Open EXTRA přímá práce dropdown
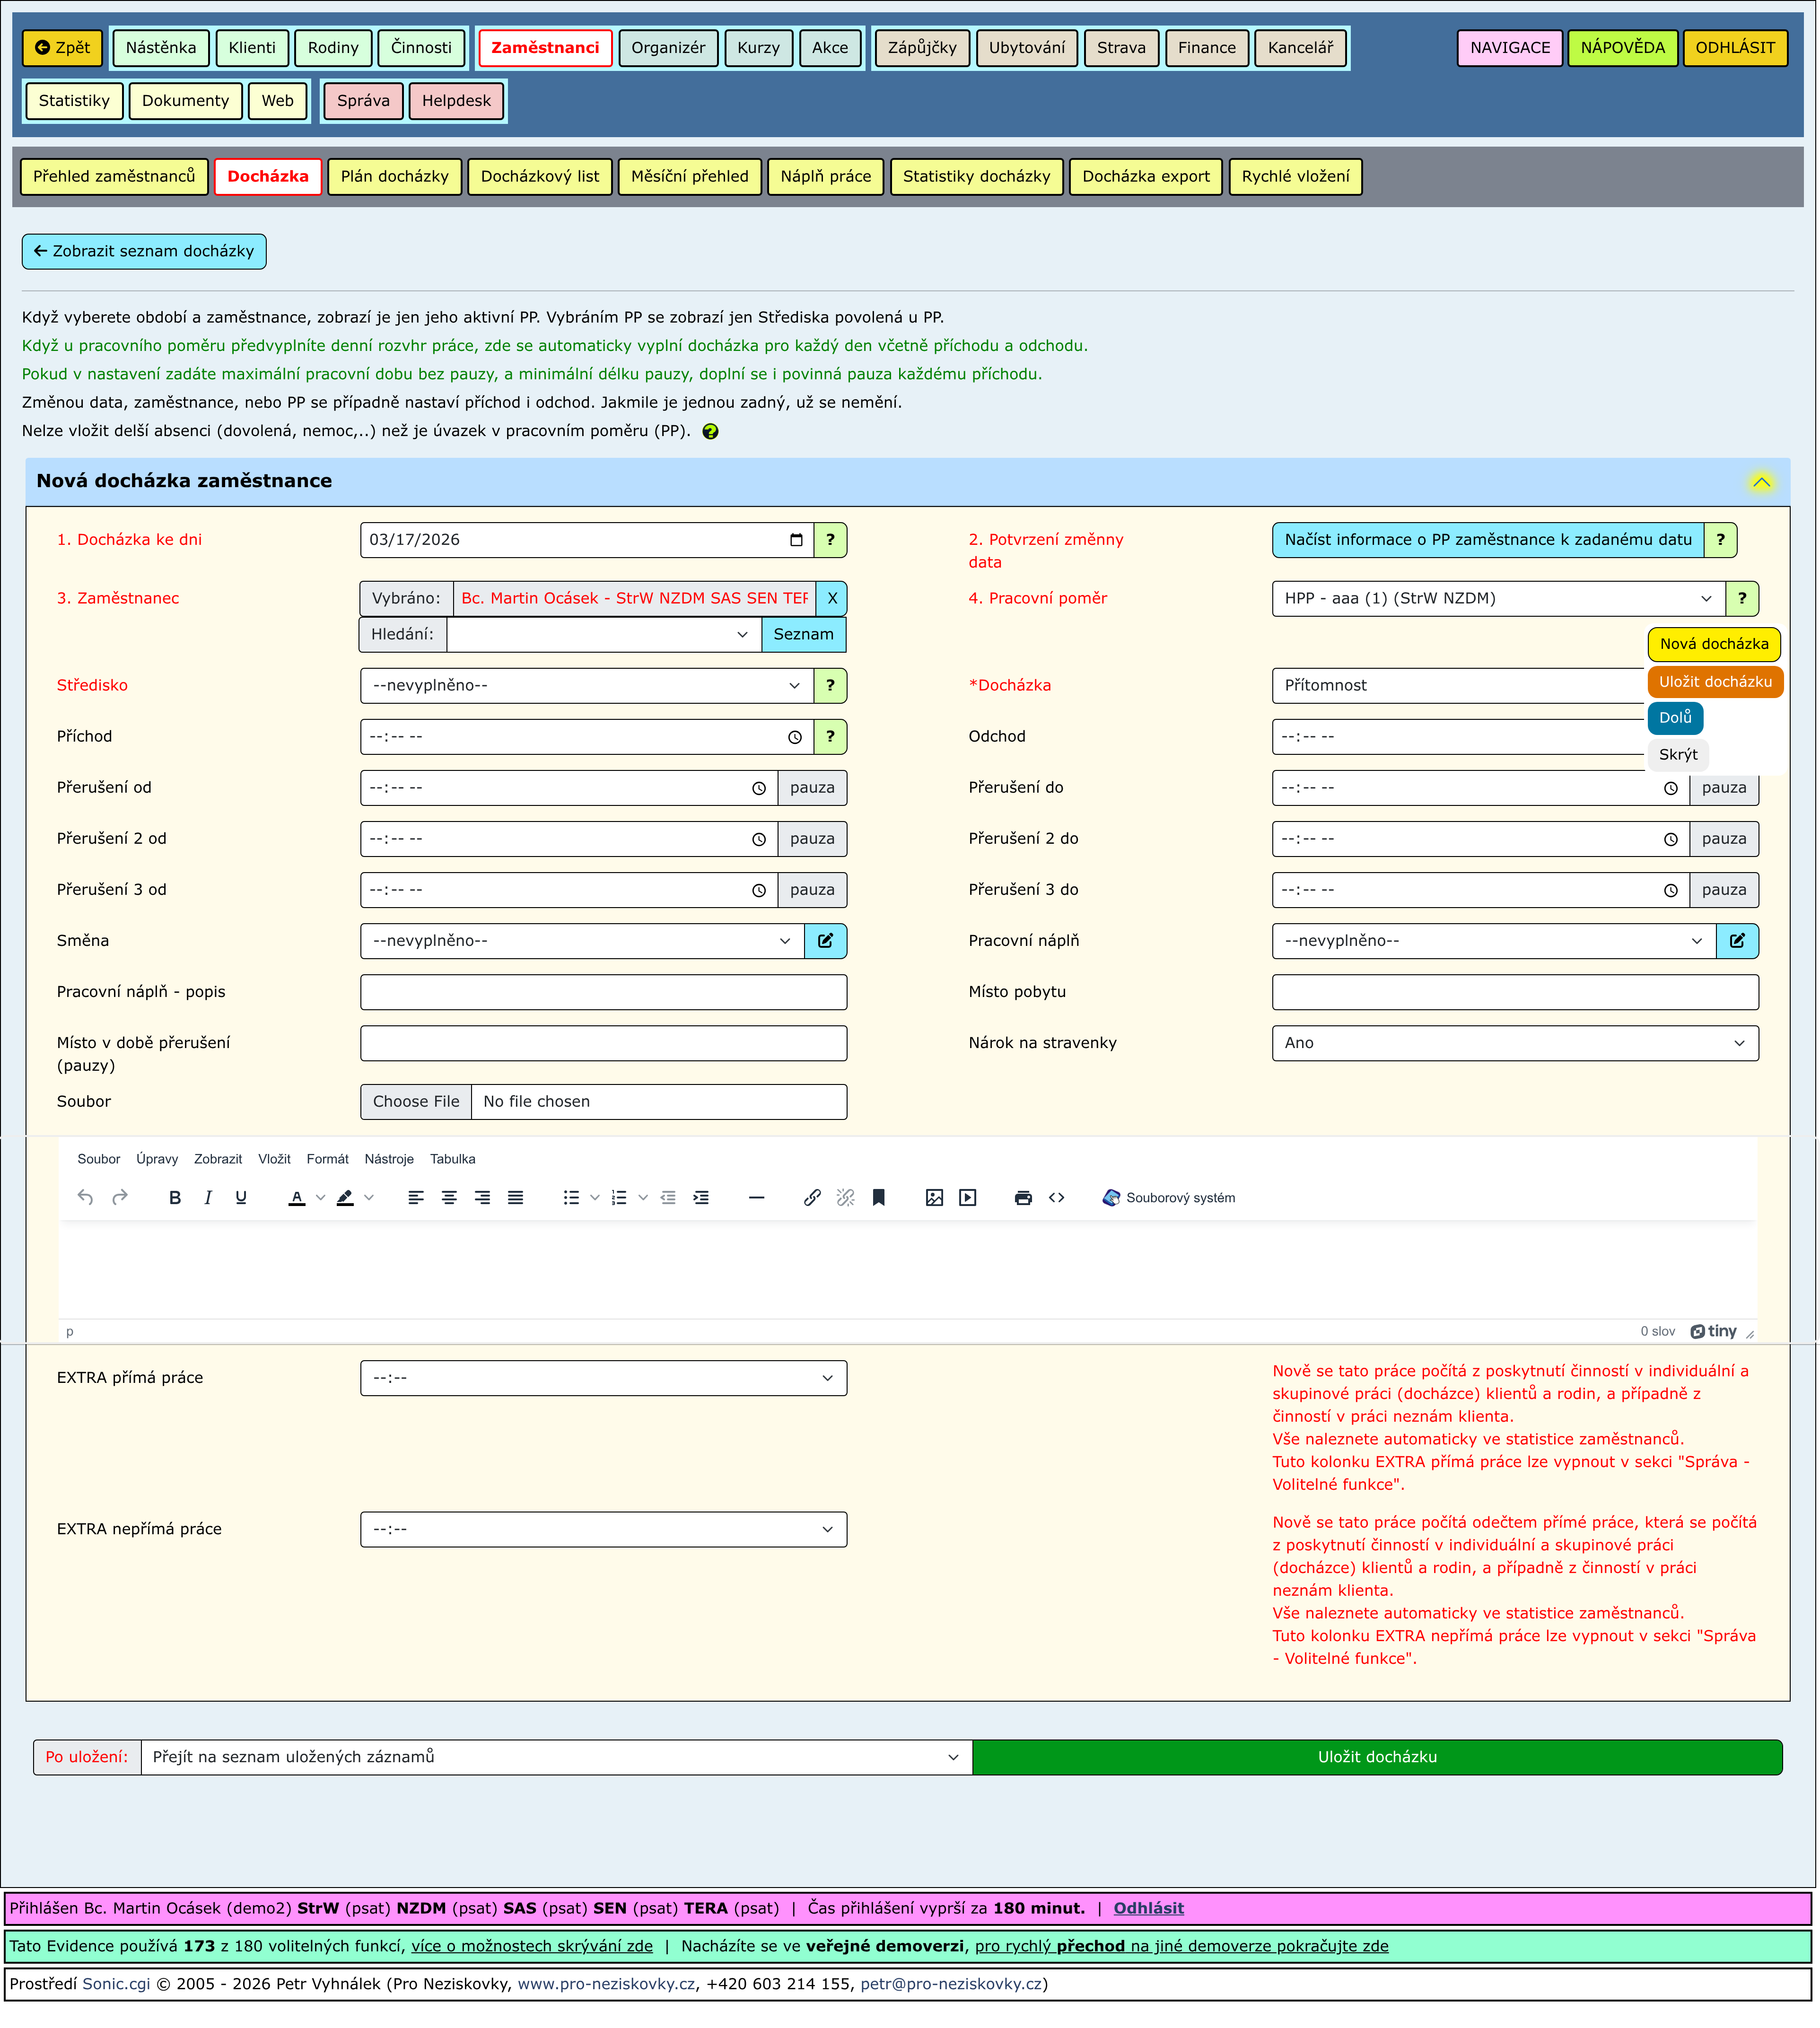 [603, 1378]
